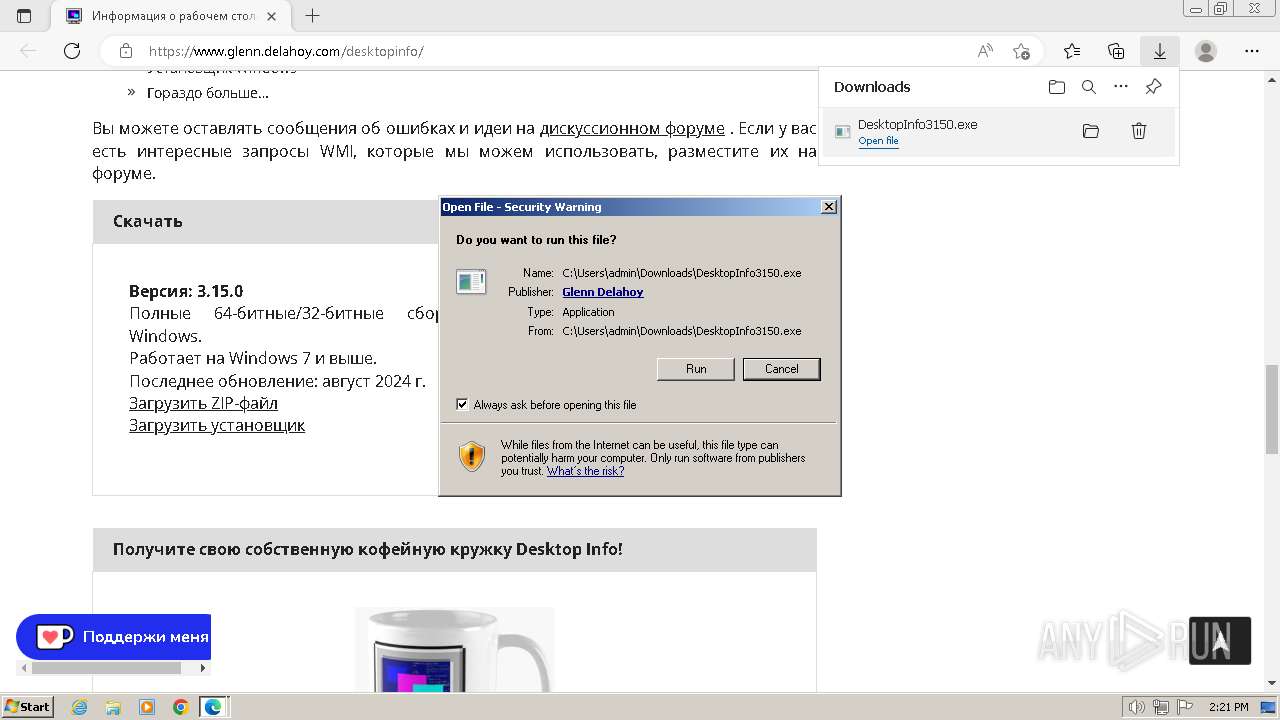
Task: Click the Open file link
Action: coord(878,141)
